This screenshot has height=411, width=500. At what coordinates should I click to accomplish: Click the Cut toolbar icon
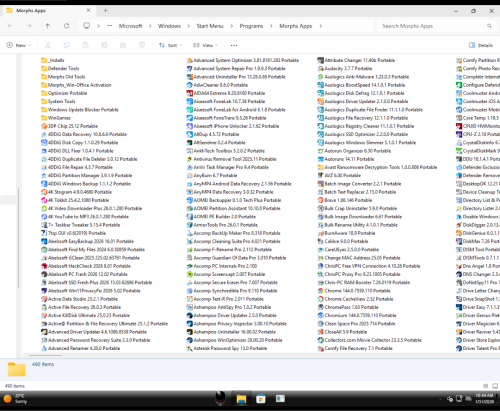pos(48,45)
